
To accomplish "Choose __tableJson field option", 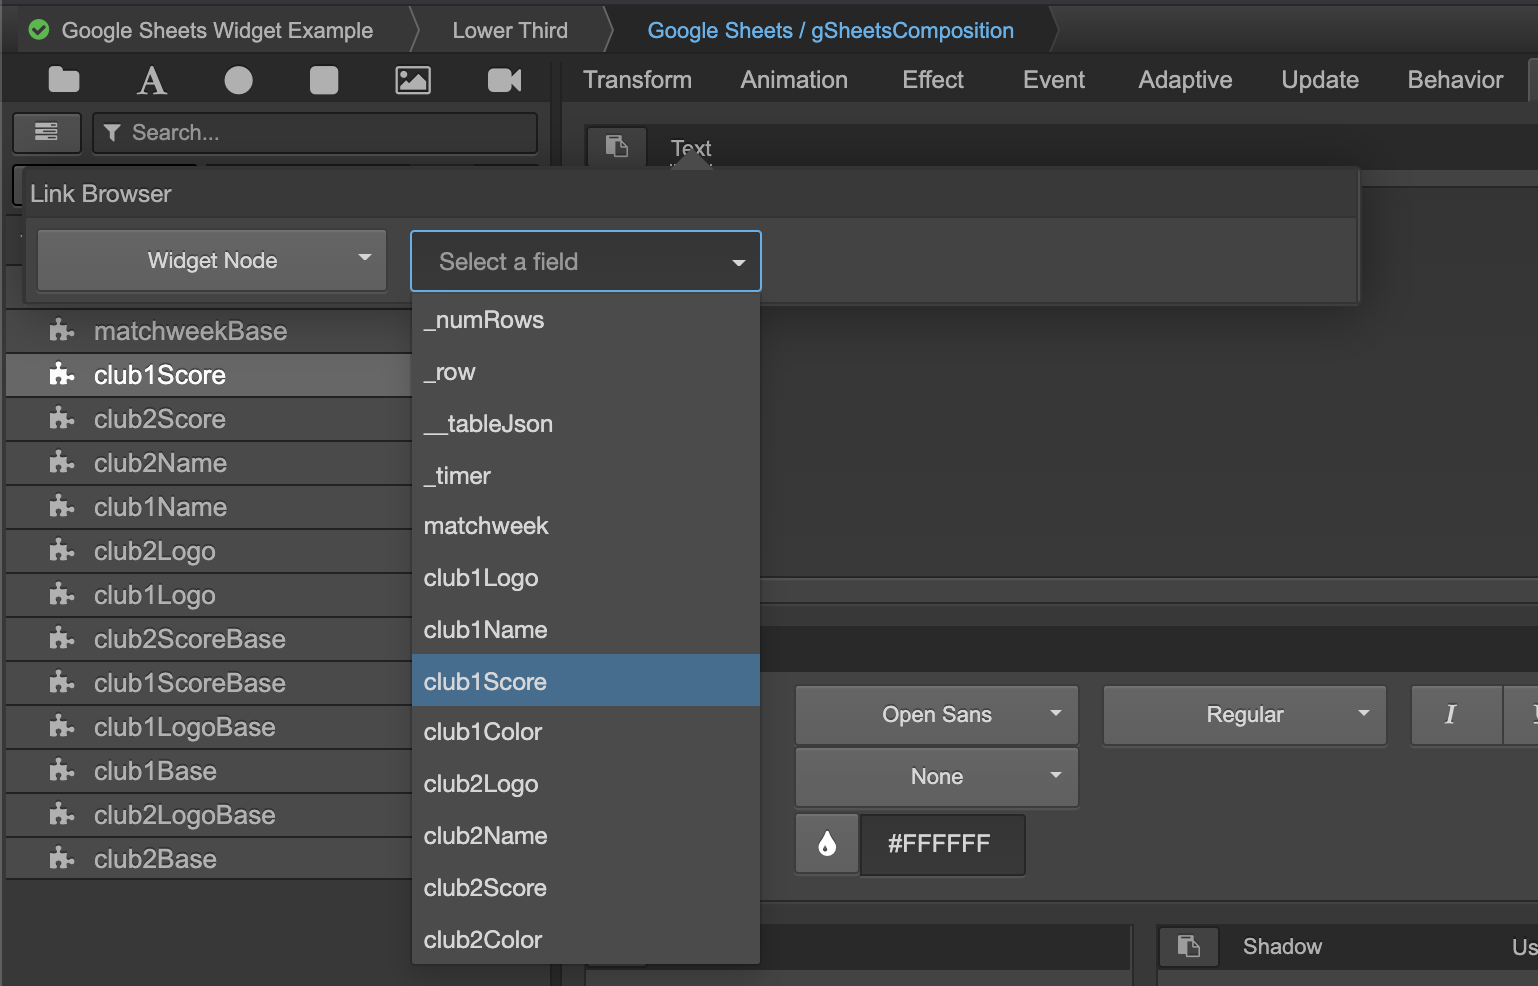I will click(x=586, y=424).
